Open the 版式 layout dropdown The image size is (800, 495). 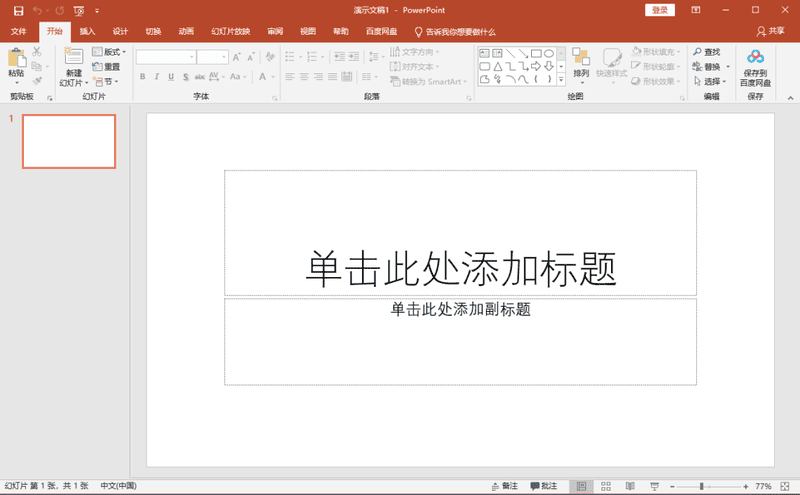(109, 52)
